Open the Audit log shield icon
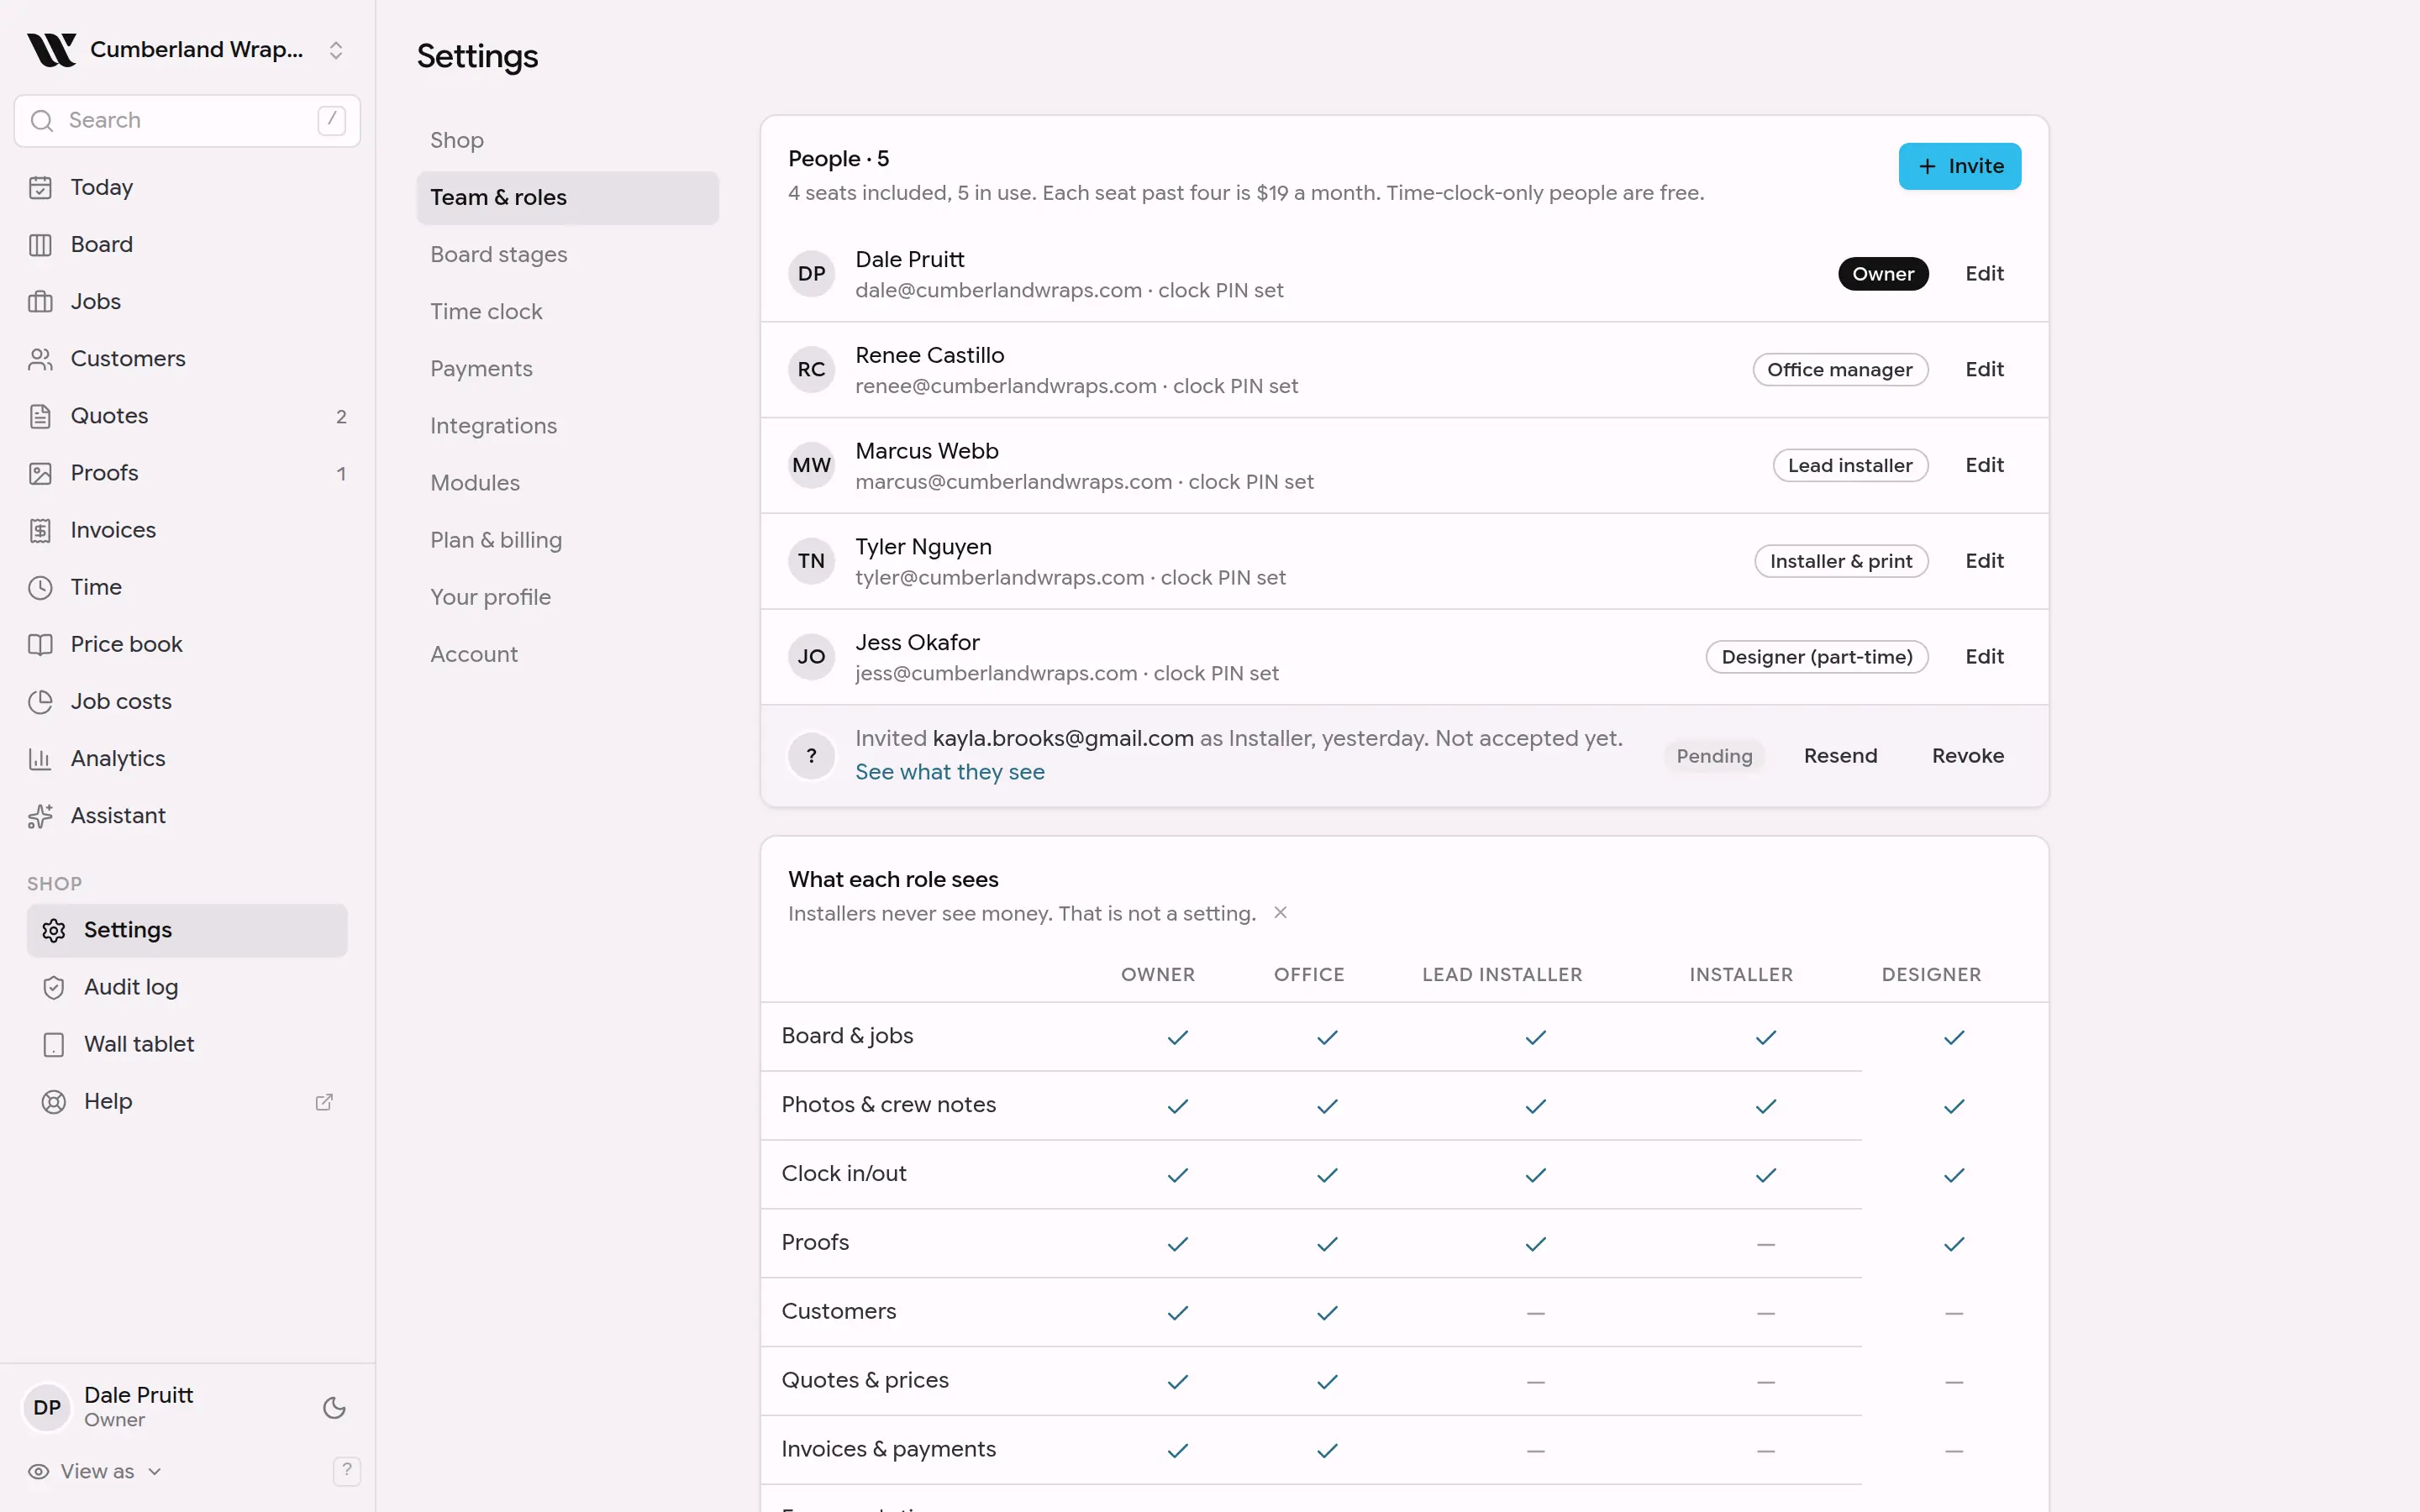The width and height of the screenshot is (2420, 1512). click(x=54, y=987)
